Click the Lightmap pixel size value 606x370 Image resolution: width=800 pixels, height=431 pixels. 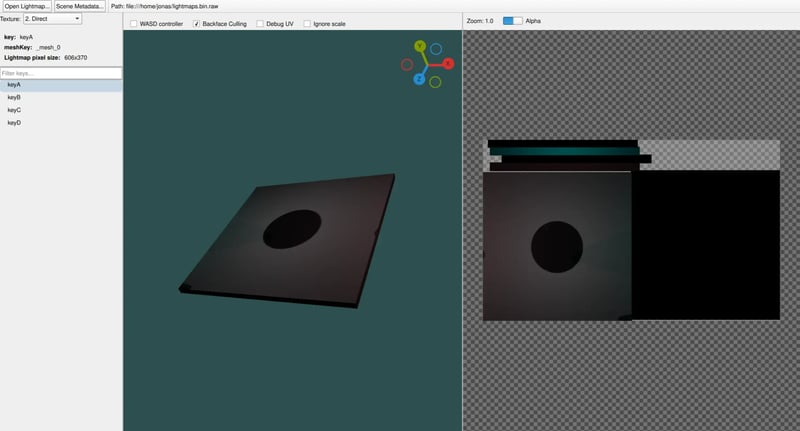76,58
